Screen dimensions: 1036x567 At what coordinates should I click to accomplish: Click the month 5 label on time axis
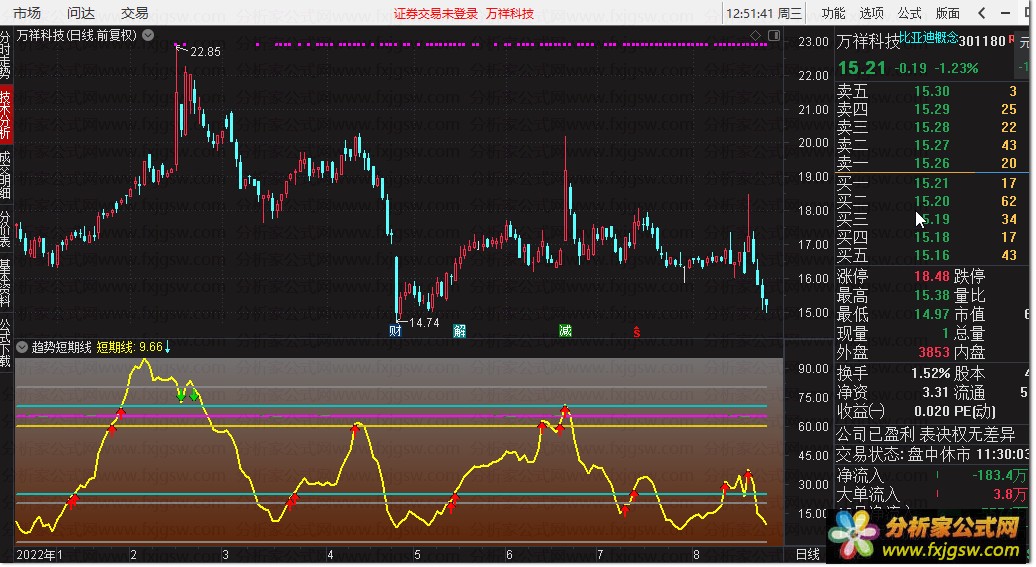click(417, 554)
